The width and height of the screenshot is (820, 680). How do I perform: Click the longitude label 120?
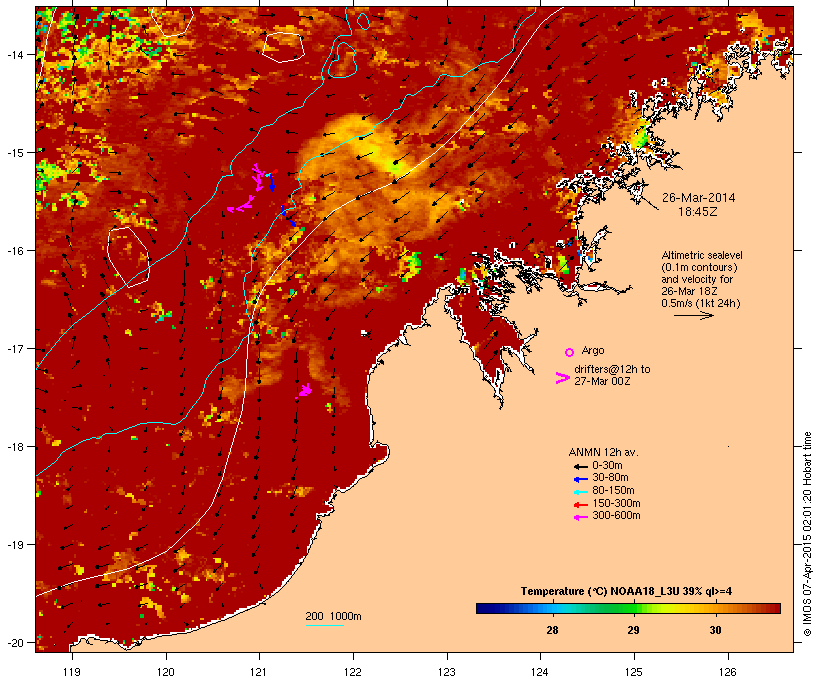(166, 672)
